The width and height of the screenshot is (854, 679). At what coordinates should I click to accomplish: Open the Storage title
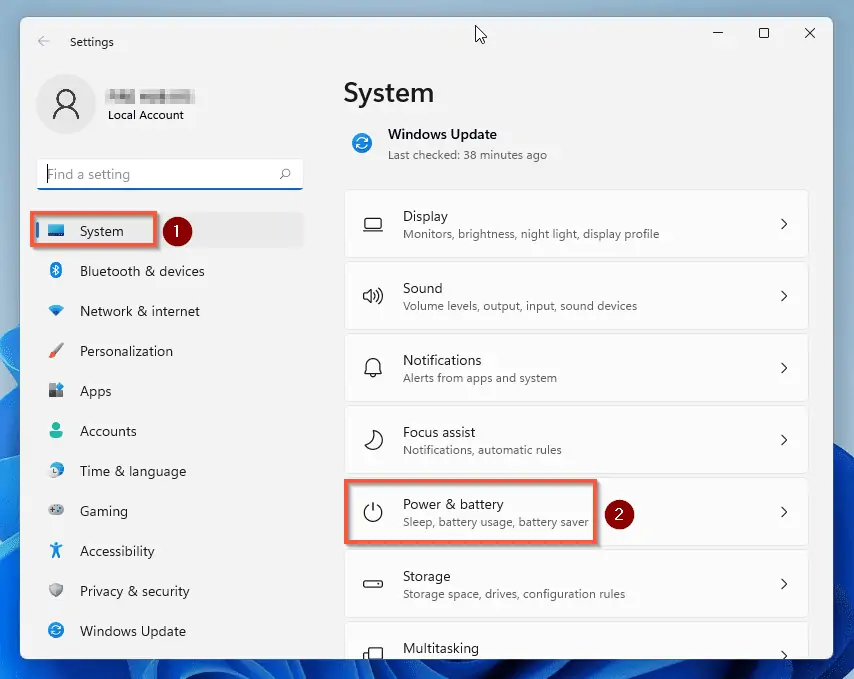click(x=426, y=576)
